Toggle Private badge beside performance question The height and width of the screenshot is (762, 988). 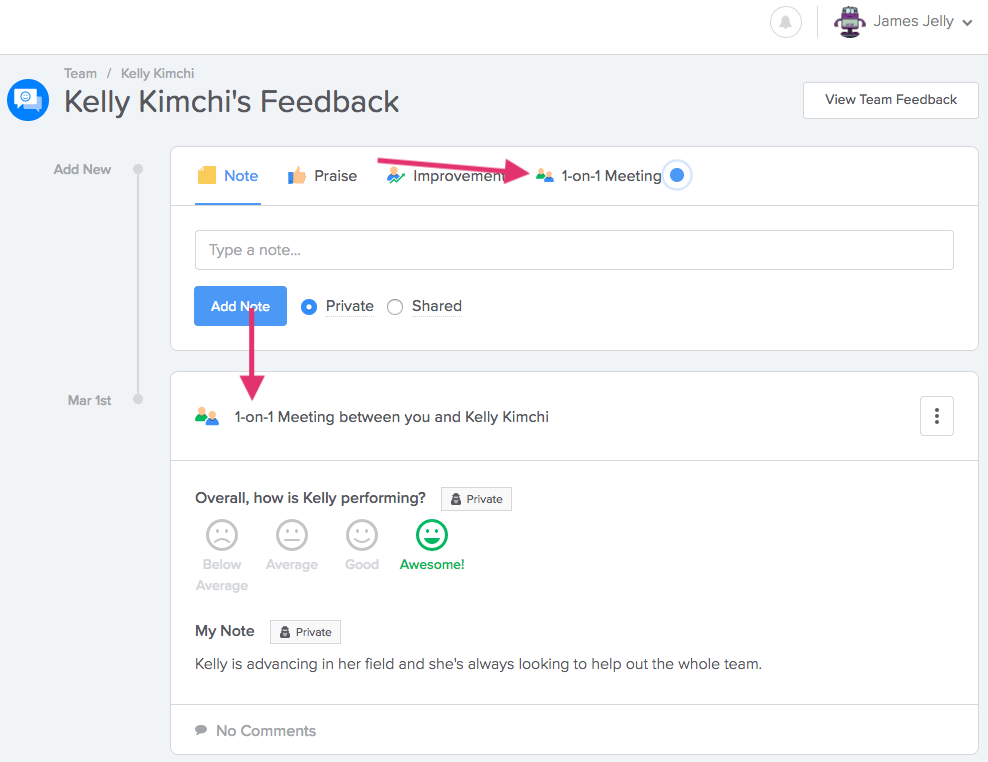tap(476, 499)
